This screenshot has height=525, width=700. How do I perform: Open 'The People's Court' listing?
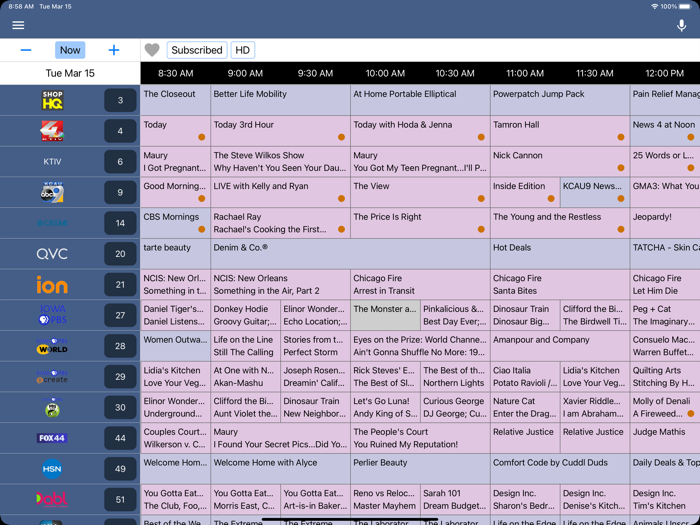[x=420, y=438]
